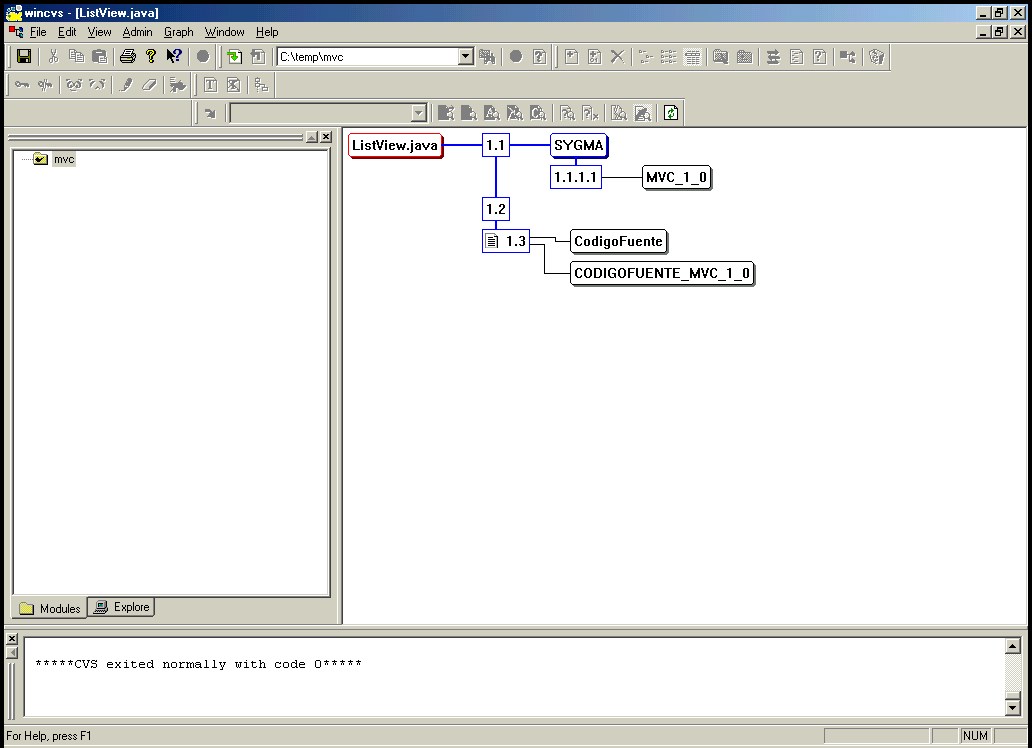Click the green refresh icon in graph toolbar

pyautogui.click(x=671, y=113)
